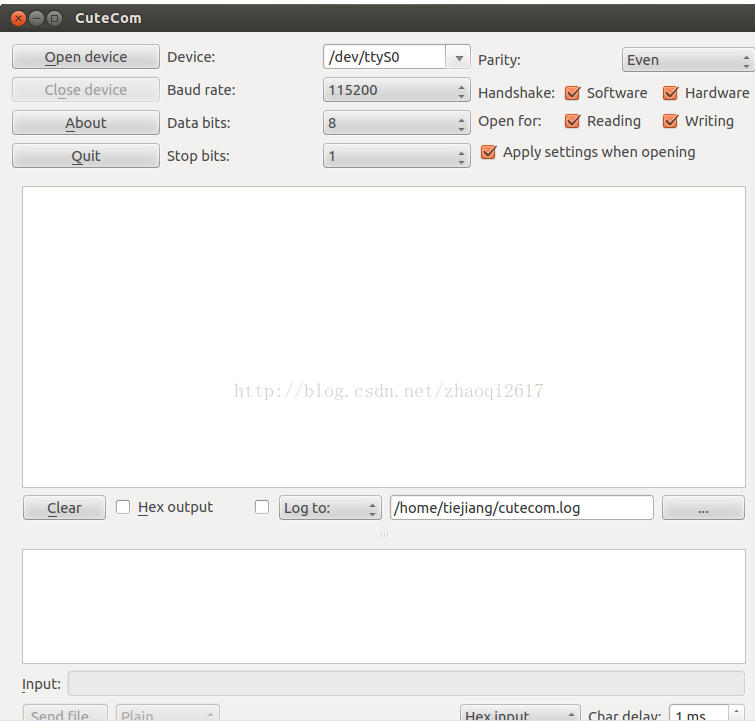The height and width of the screenshot is (721, 755).
Task: Click the log file path field
Action: click(x=521, y=508)
